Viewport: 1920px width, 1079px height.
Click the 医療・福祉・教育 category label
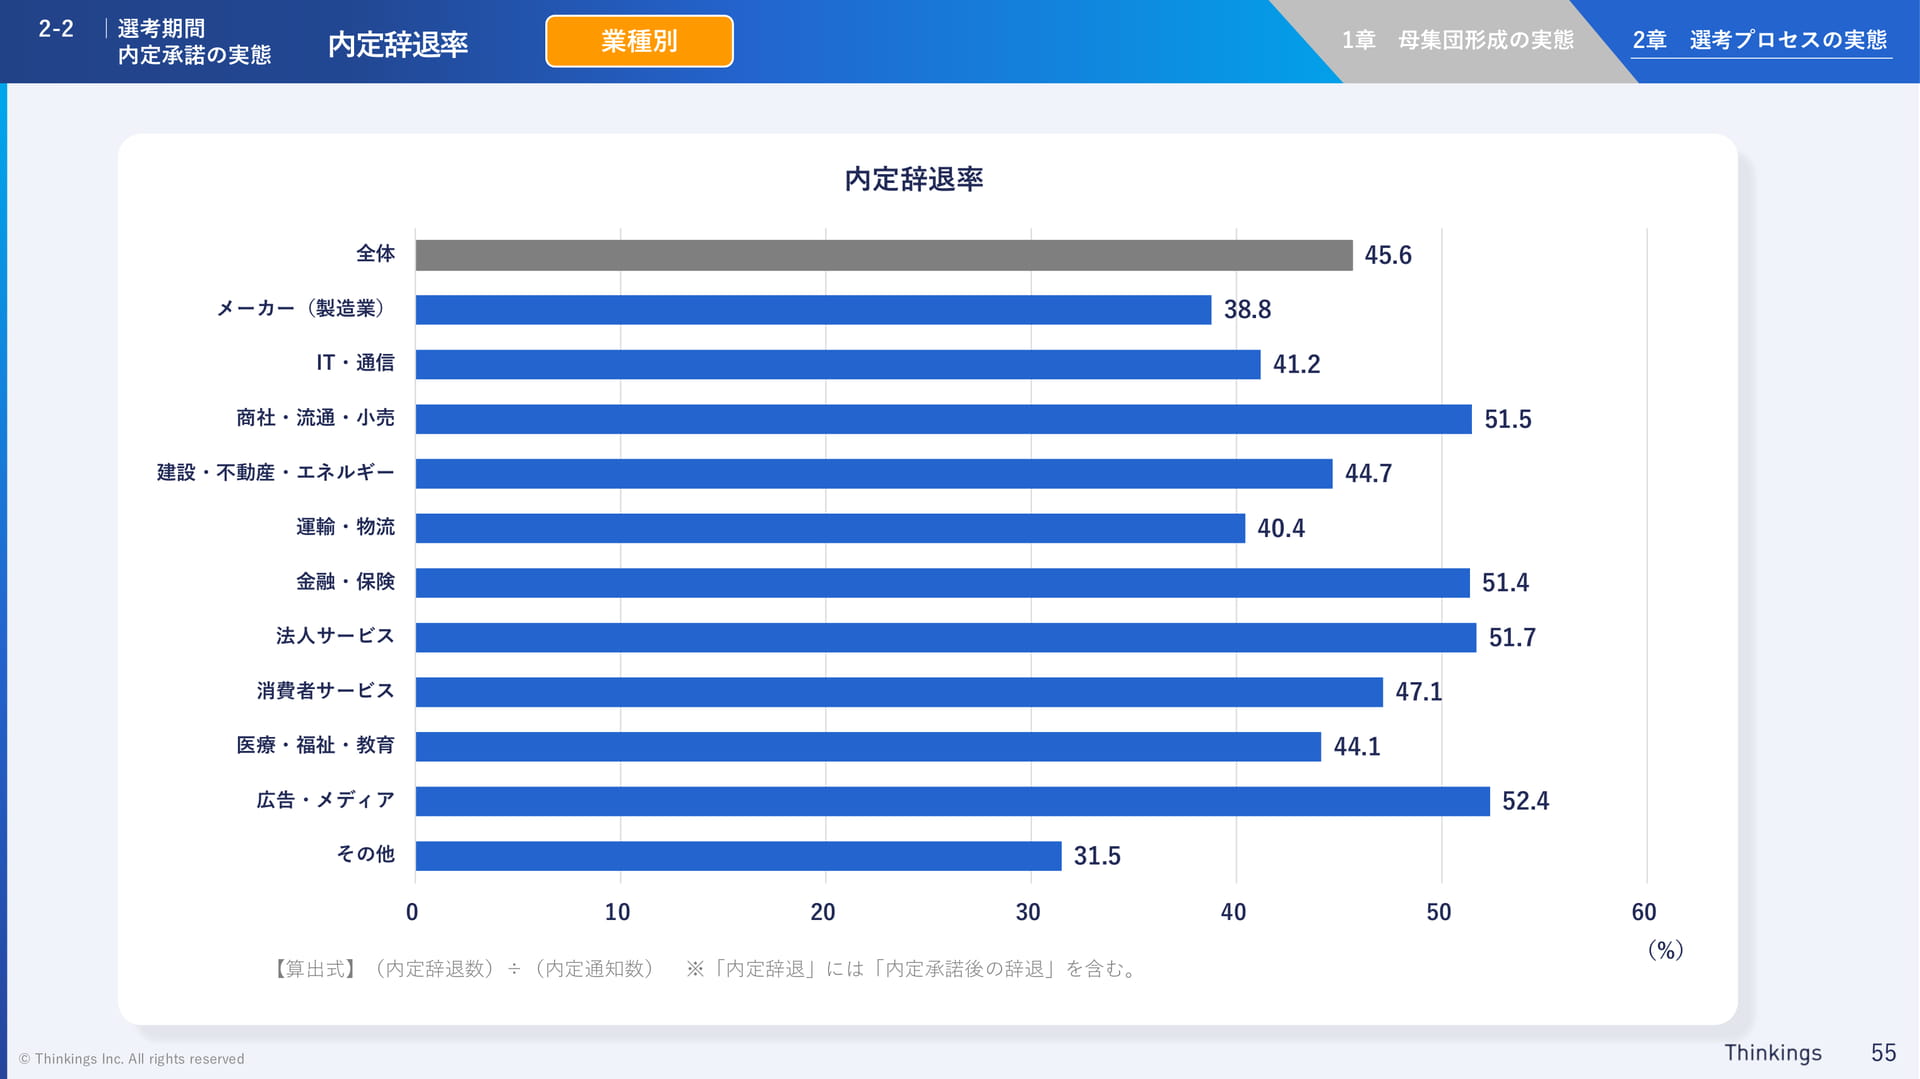click(x=316, y=745)
